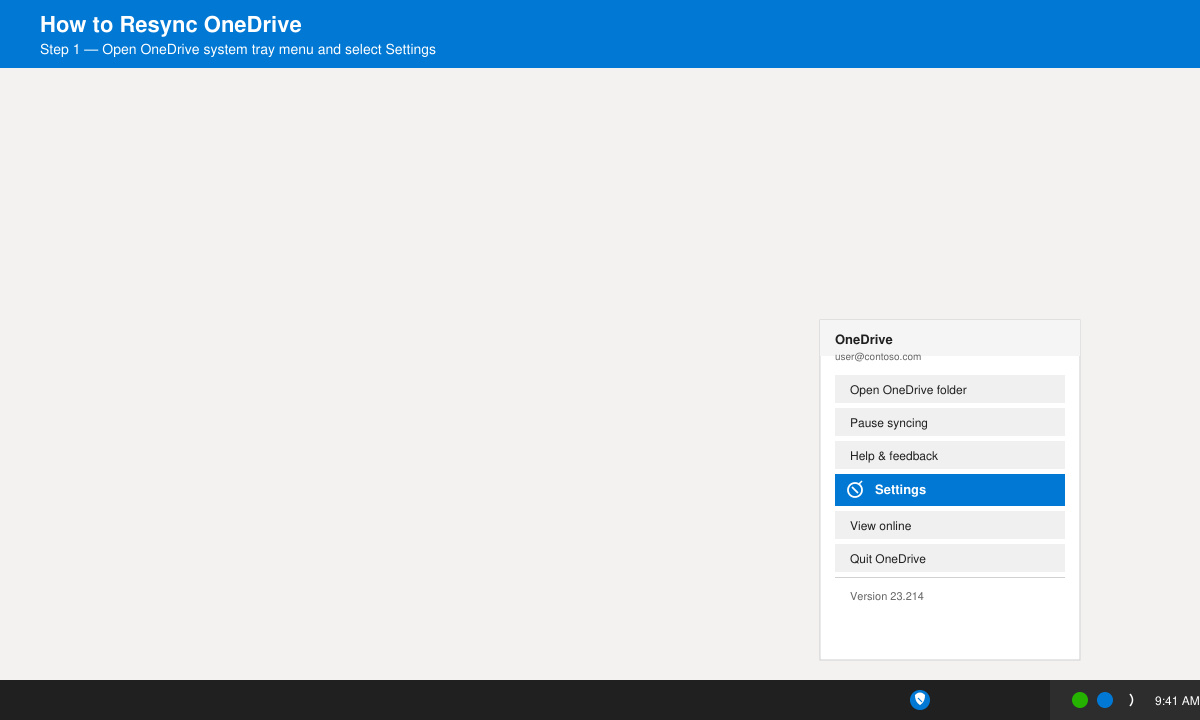Click the 9:41 AM taskbar clock
1200x720 pixels.
tap(1177, 701)
